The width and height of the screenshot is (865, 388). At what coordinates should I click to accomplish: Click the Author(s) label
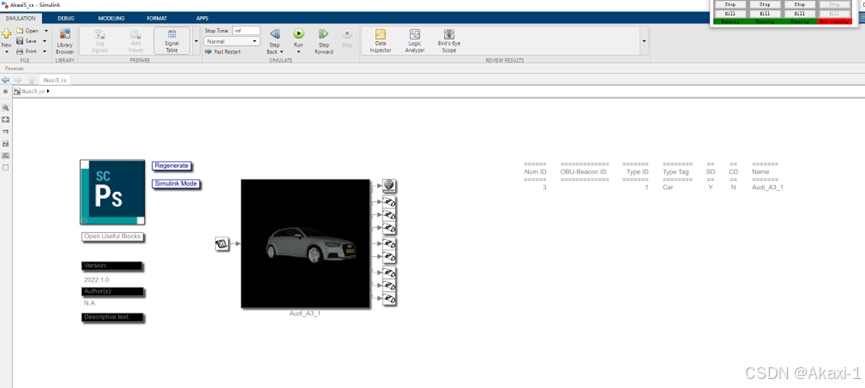point(113,291)
